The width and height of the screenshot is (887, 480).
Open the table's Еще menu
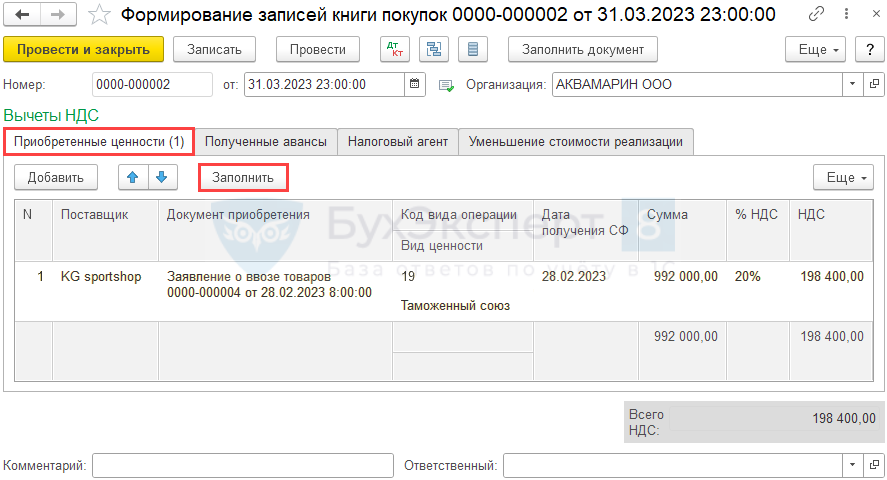(x=847, y=178)
